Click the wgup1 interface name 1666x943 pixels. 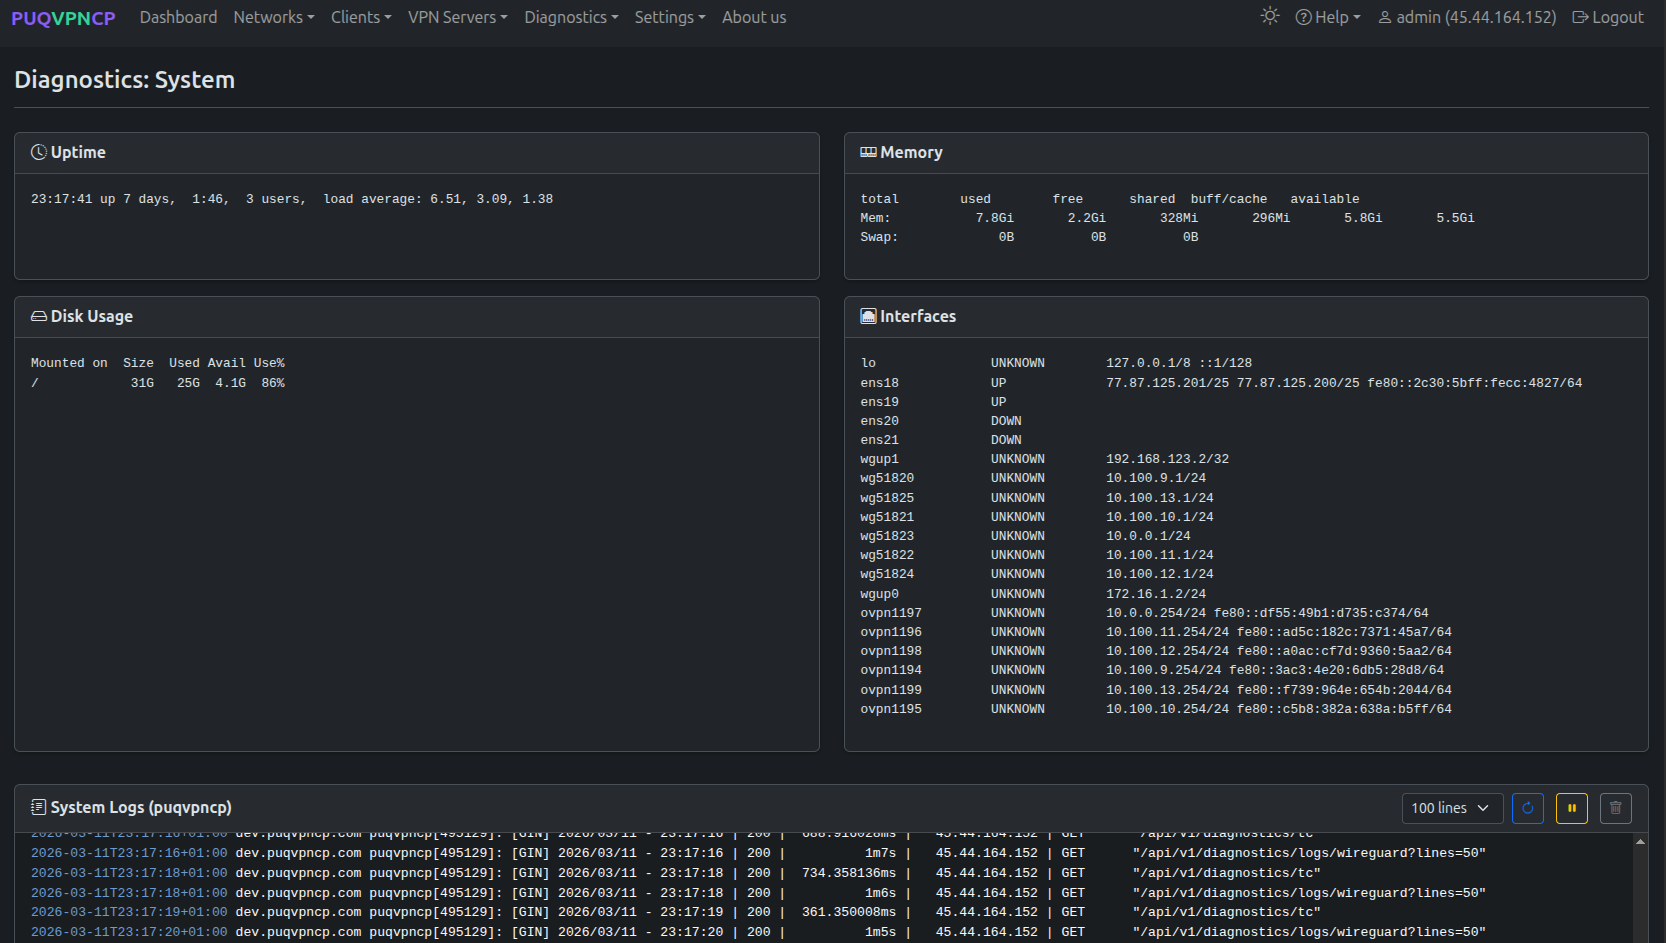[x=879, y=459]
